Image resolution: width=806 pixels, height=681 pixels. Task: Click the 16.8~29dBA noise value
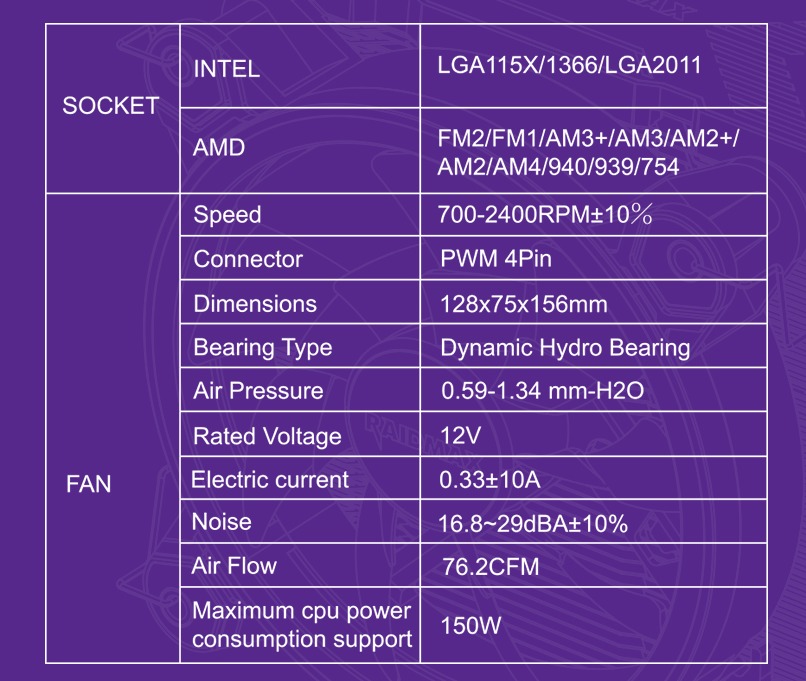(x=533, y=524)
